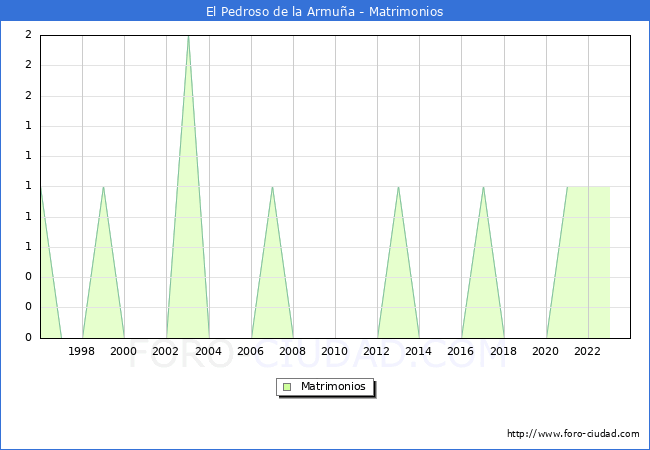Click the 2010 x-axis label

[x=335, y=351]
